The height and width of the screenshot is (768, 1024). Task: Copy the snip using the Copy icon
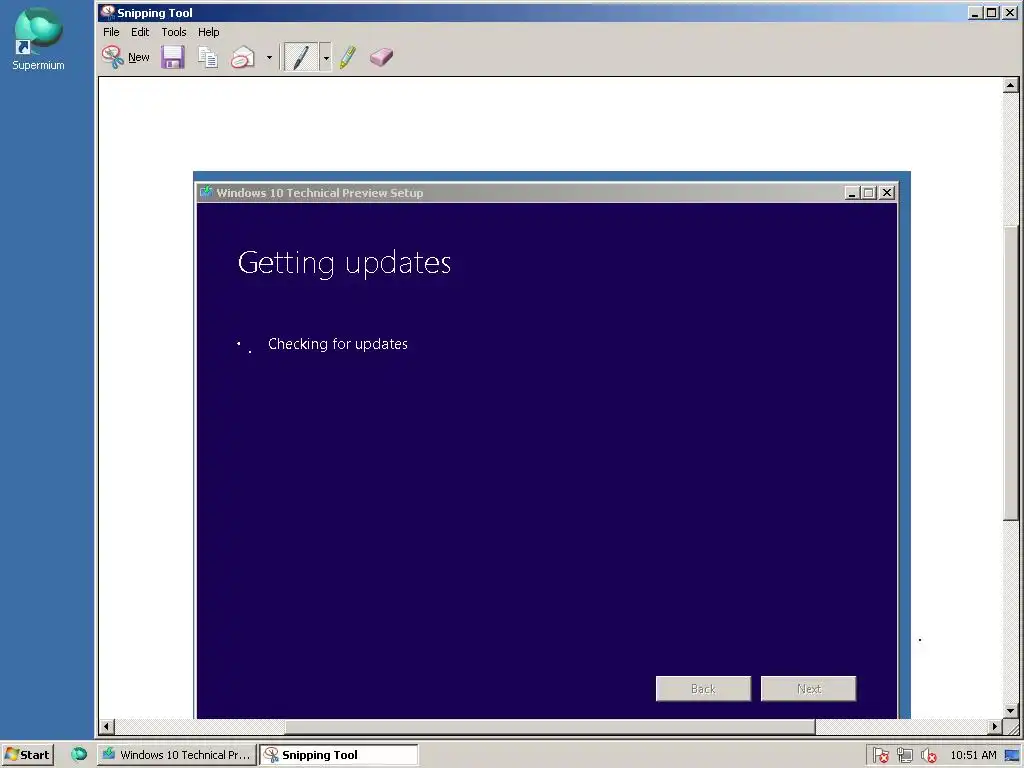point(208,57)
